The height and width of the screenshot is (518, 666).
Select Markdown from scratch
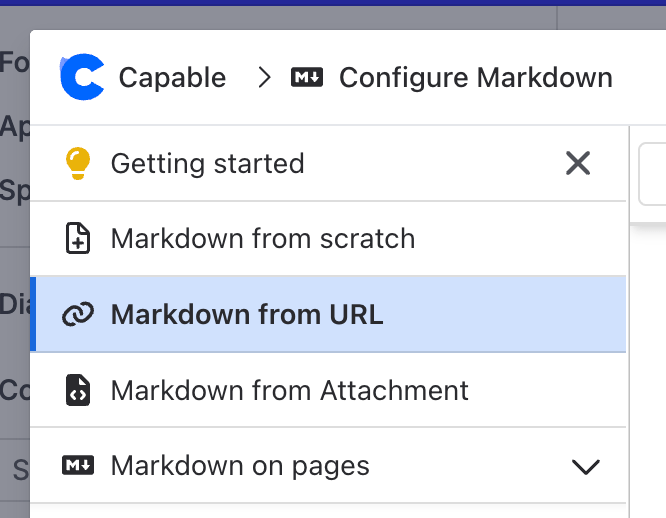pyautogui.click(x=262, y=239)
